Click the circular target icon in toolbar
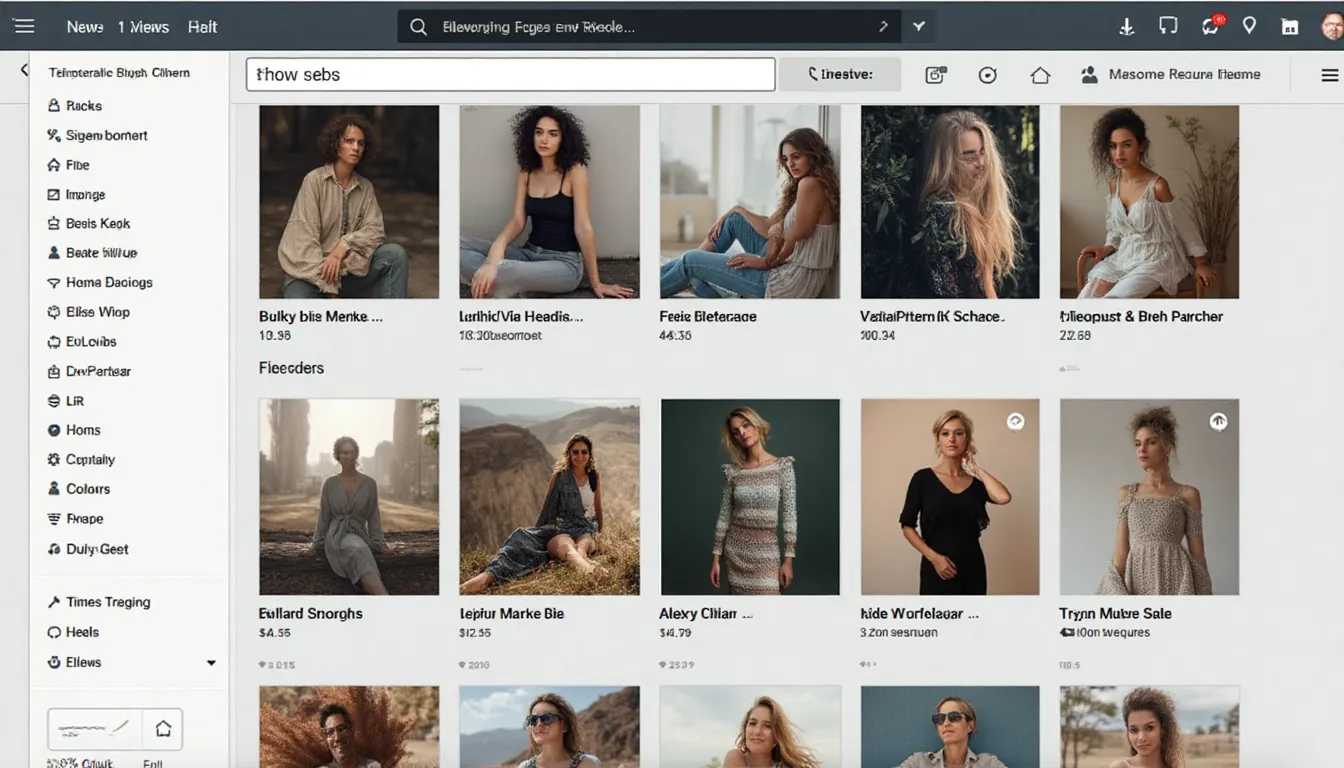1344x768 pixels. (x=988, y=75)
